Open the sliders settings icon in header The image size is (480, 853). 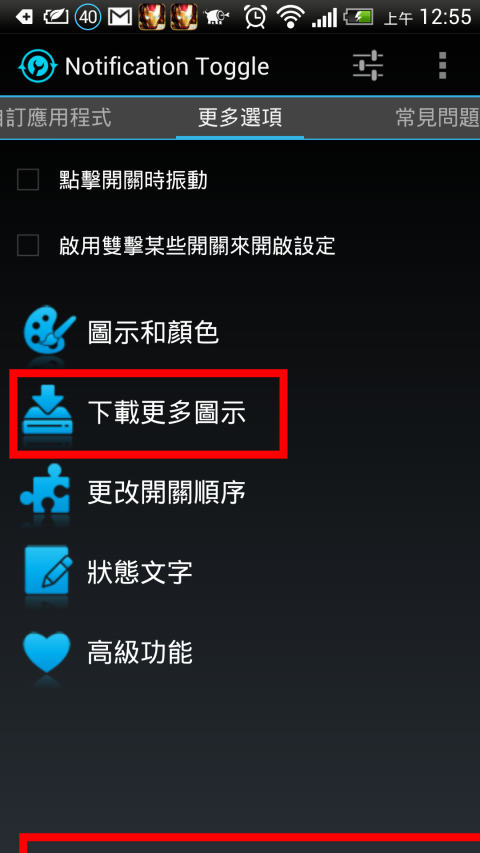click(x=368, y=66)
